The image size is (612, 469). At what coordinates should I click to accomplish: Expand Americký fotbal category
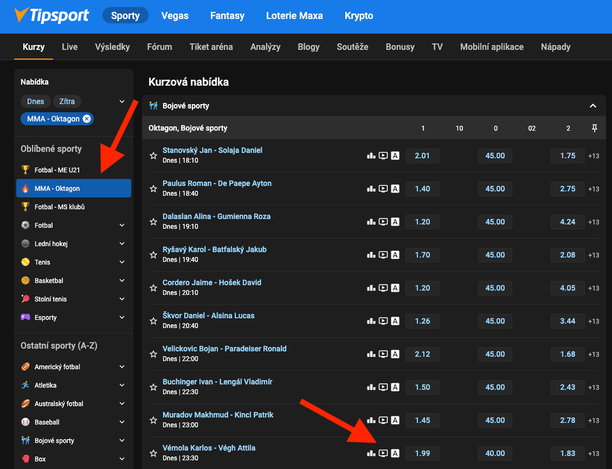[122, 367]
